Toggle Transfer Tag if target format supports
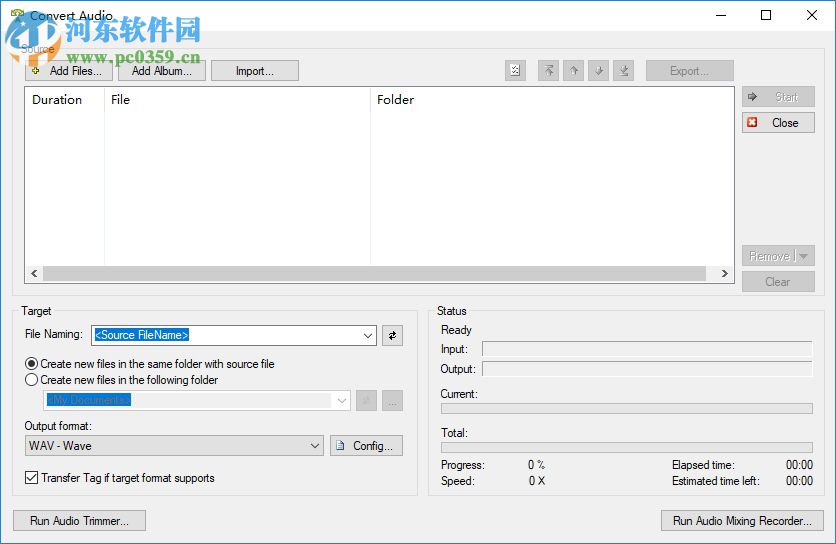Image resolution: width=836 pixels, height=544 pixels. (x=120, y=478)
